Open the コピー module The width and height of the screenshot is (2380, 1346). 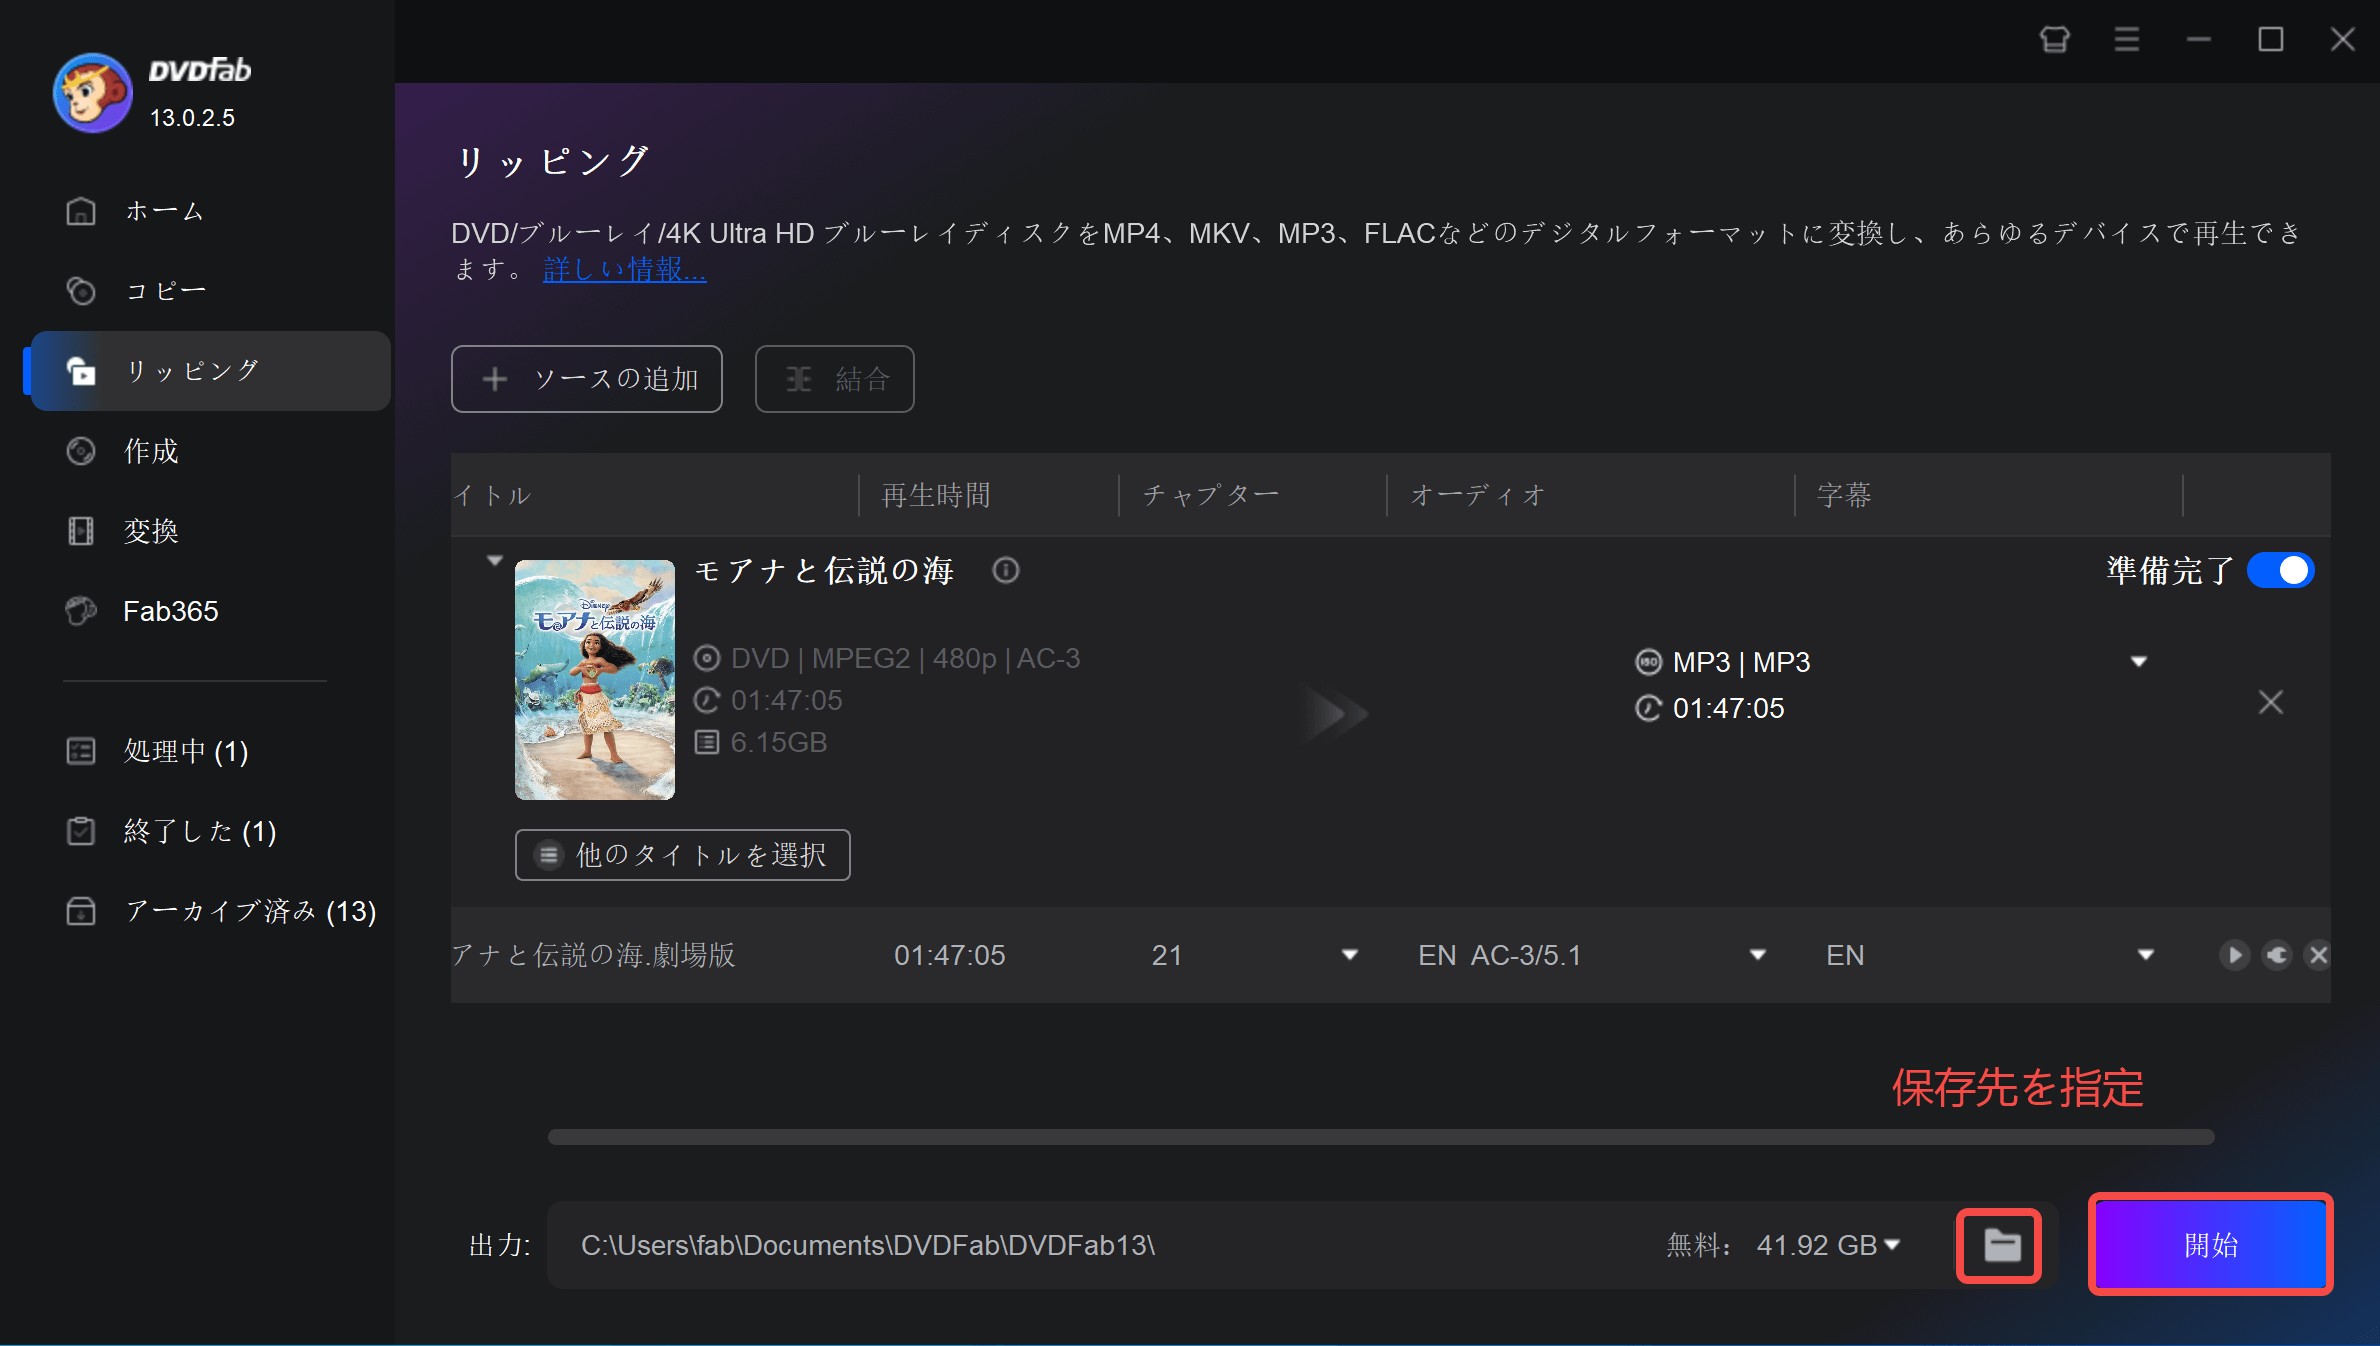(210, 291)
